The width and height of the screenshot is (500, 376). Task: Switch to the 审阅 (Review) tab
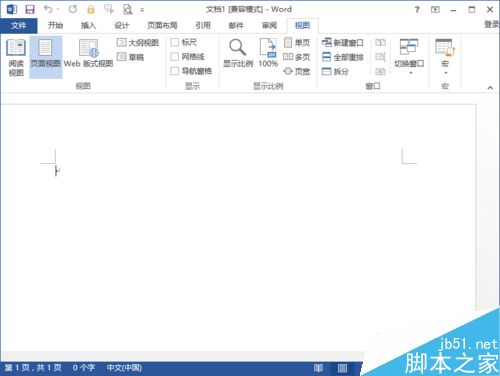269,25
